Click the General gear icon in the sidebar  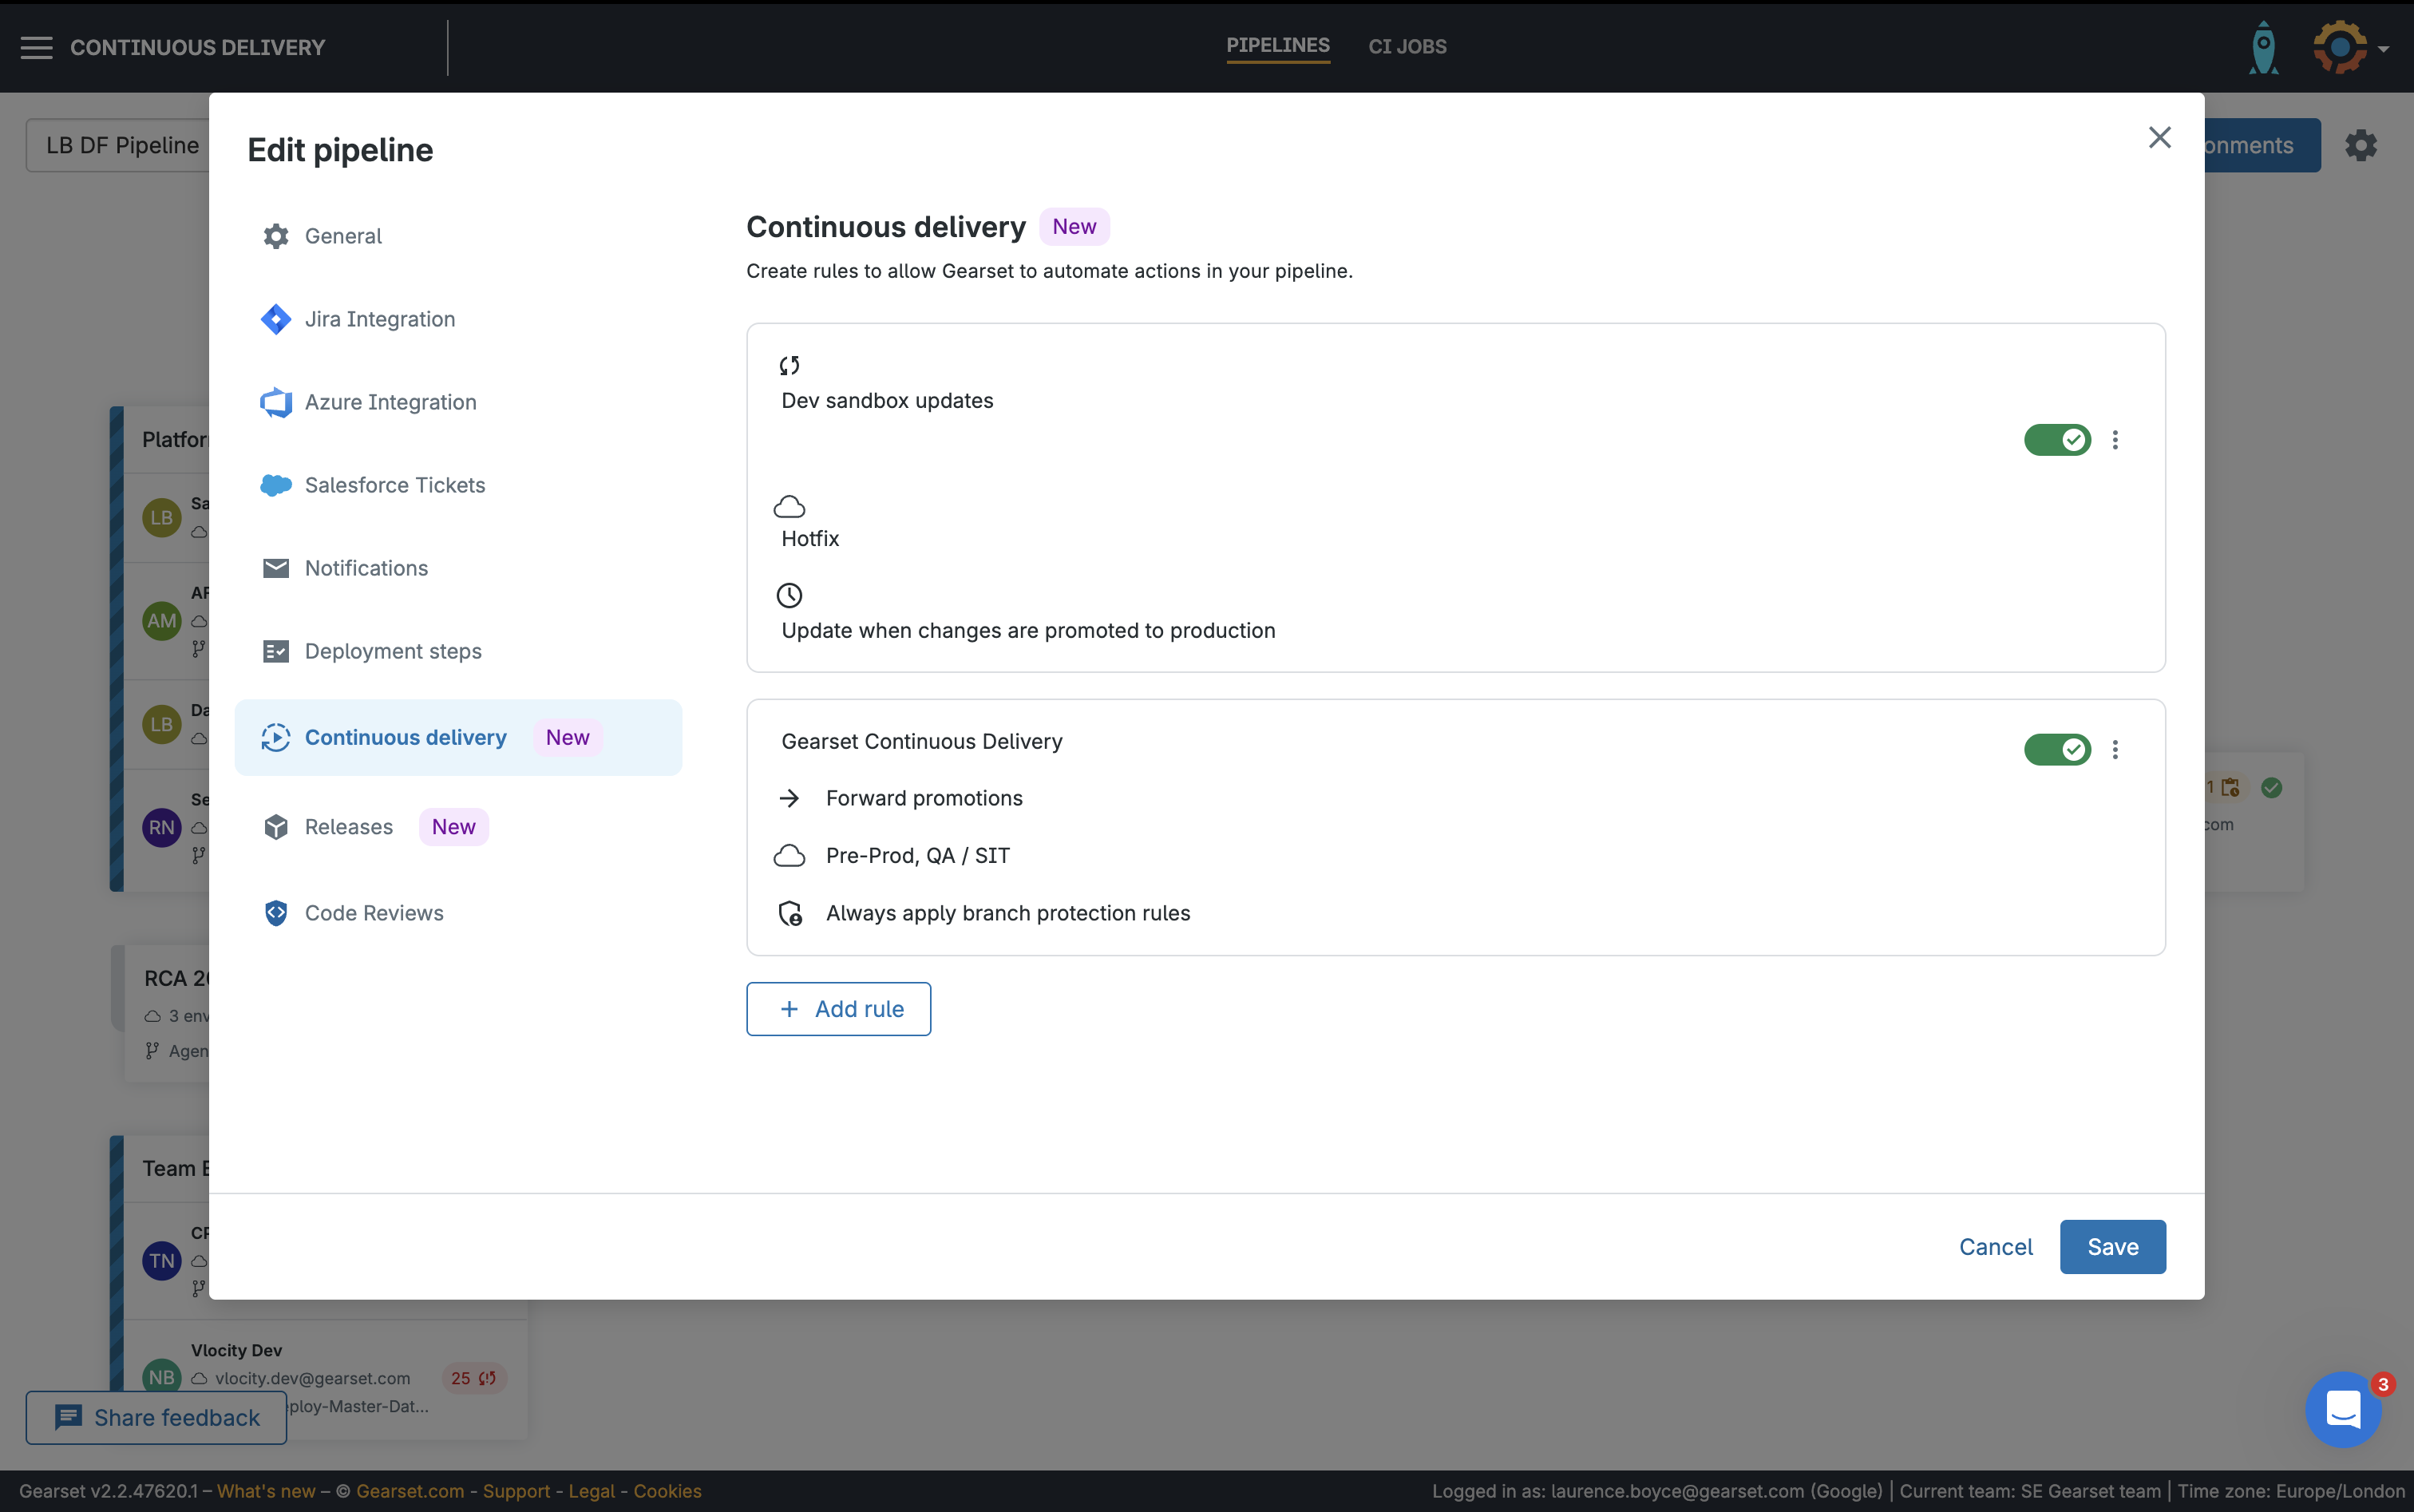276,236
